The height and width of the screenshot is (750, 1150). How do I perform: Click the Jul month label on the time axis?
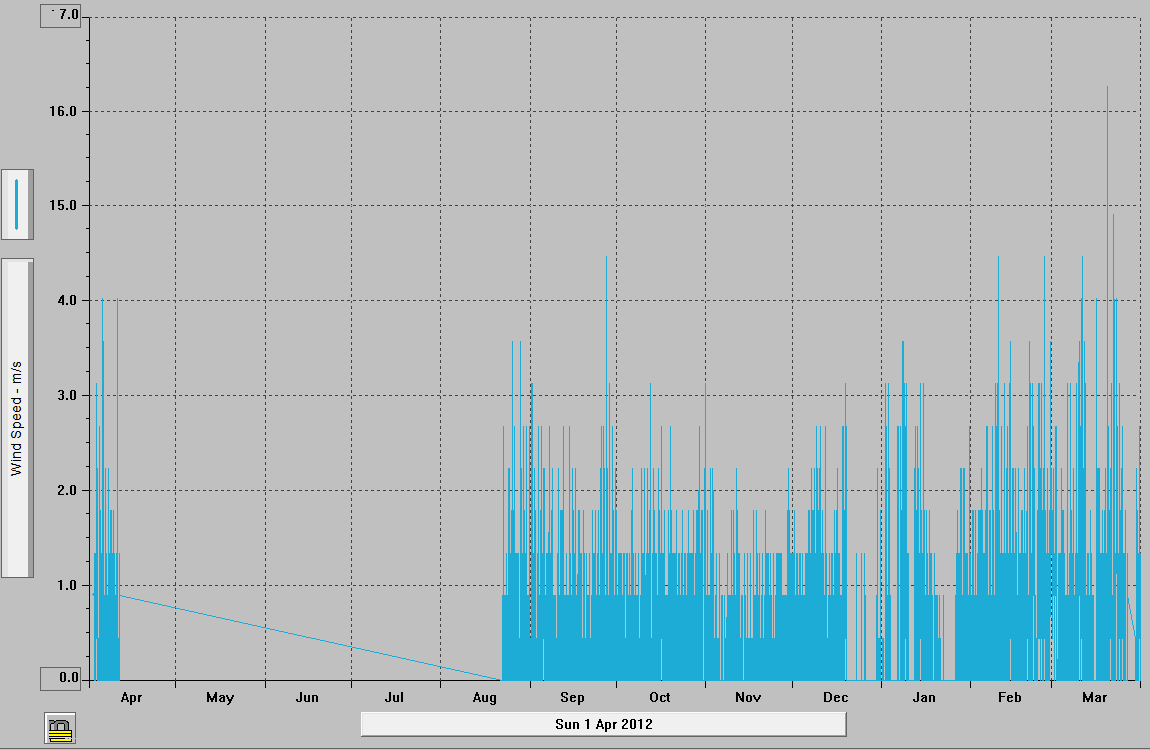395,697
